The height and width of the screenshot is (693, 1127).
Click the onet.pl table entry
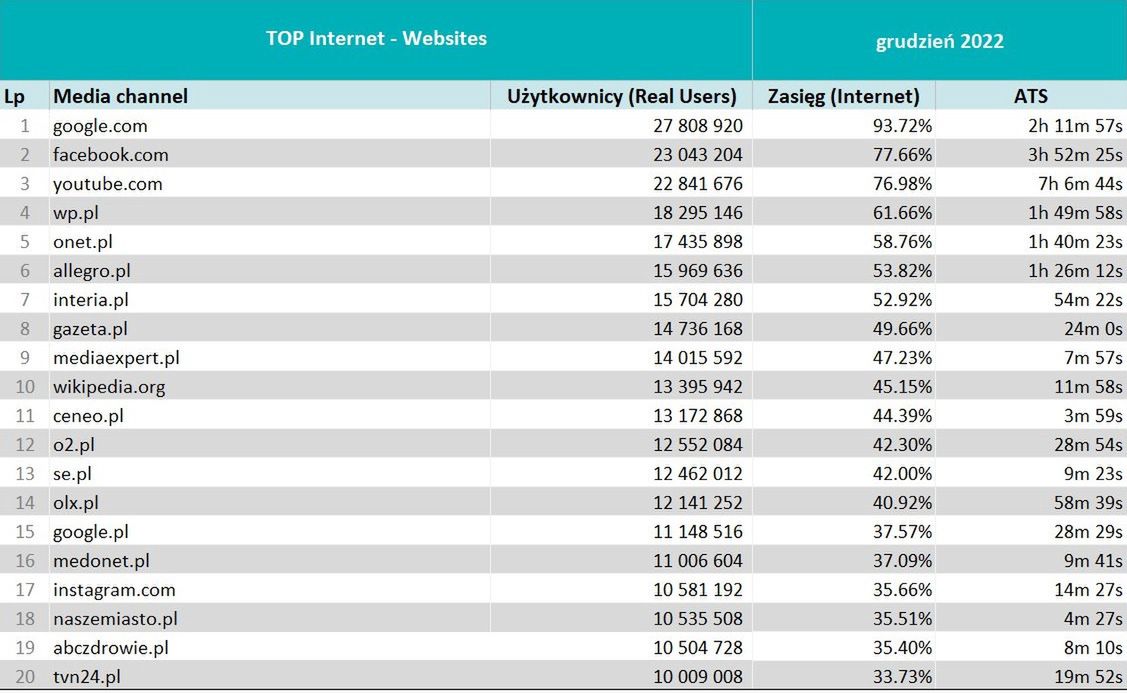83,242
